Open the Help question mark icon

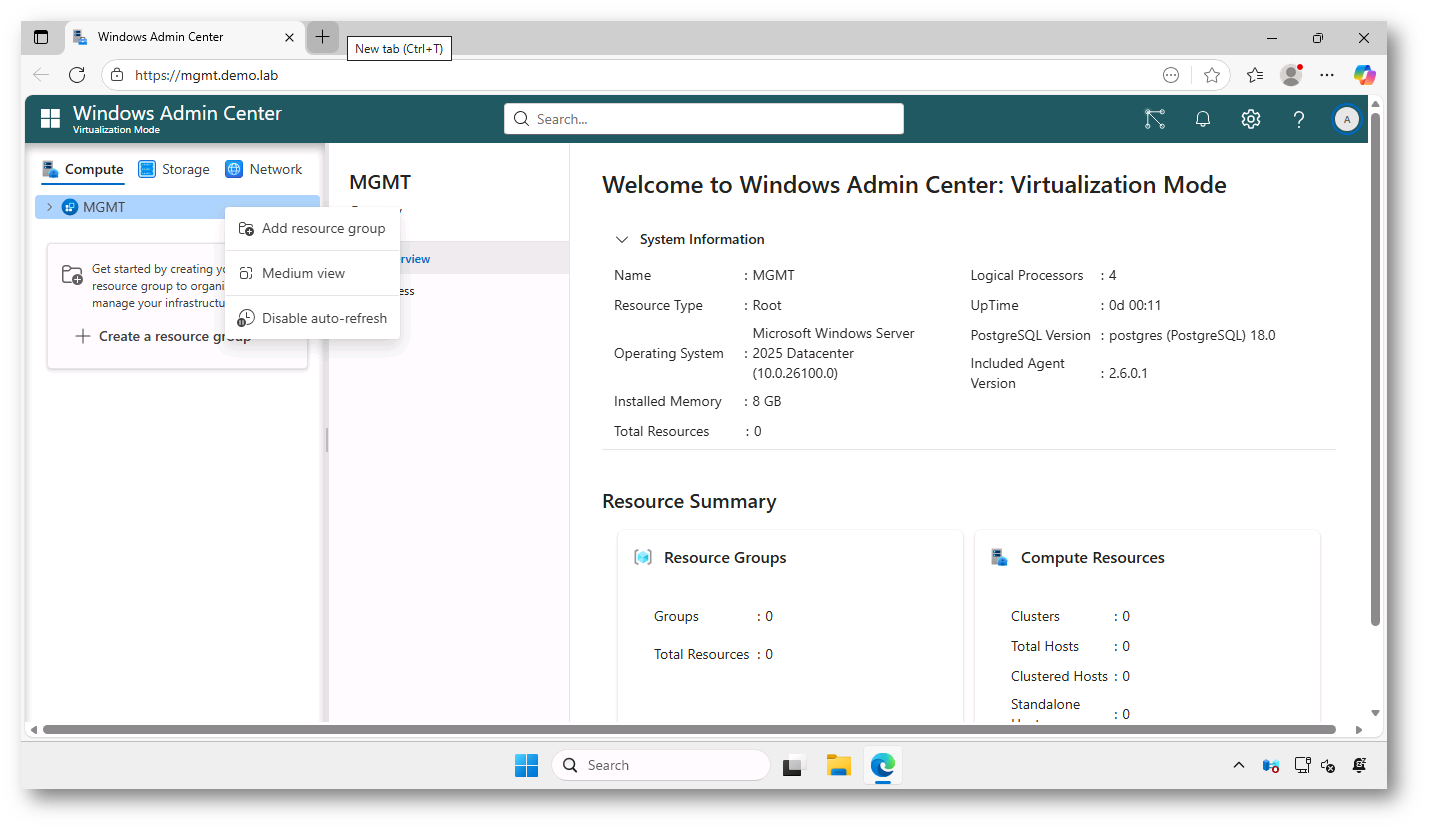pyautogui.click(x=1298, y=119)
